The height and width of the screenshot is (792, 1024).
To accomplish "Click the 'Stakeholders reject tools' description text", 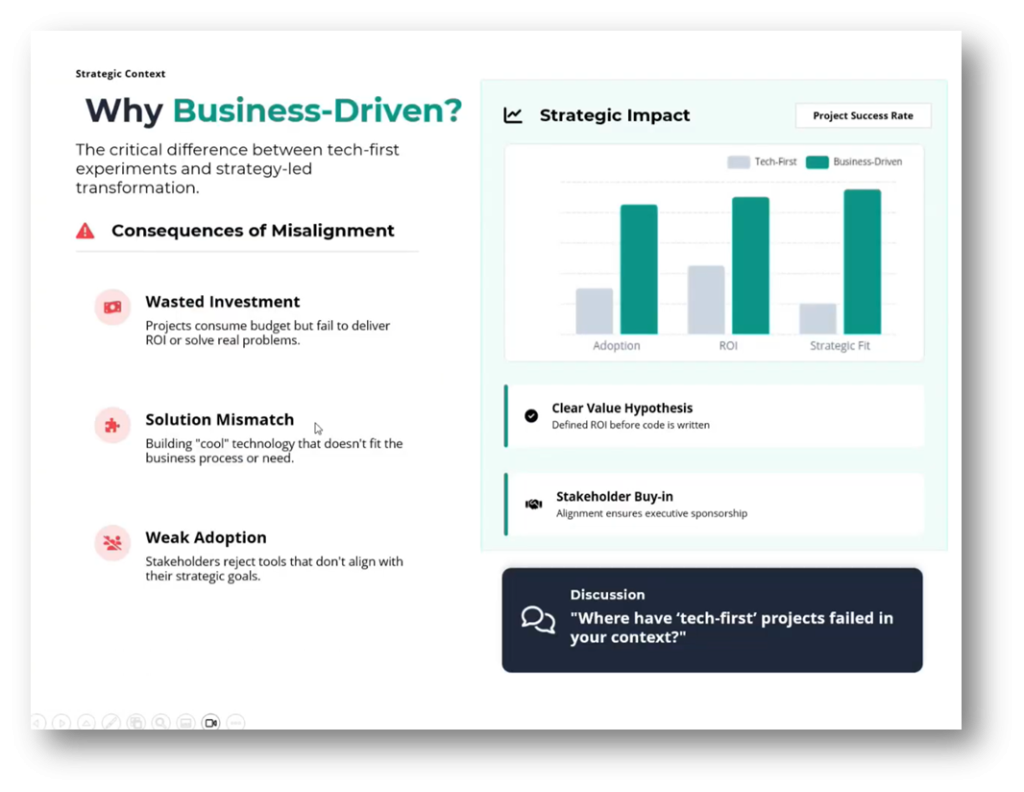I will click(274, 569).
